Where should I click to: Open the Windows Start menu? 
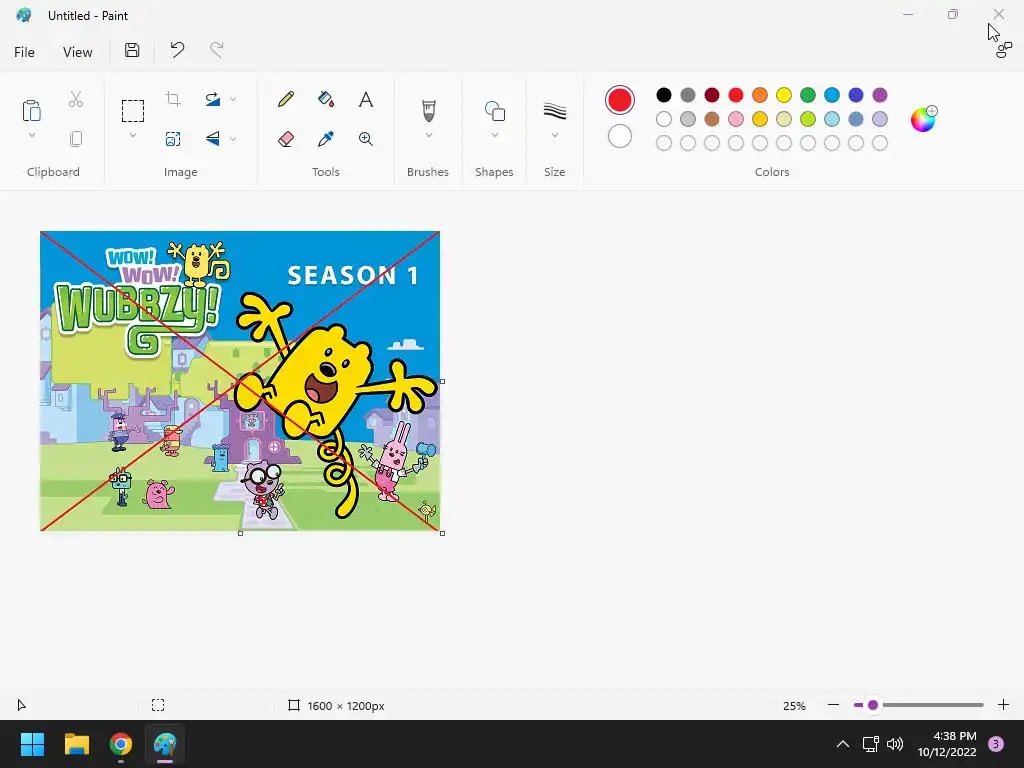[32, 744]
